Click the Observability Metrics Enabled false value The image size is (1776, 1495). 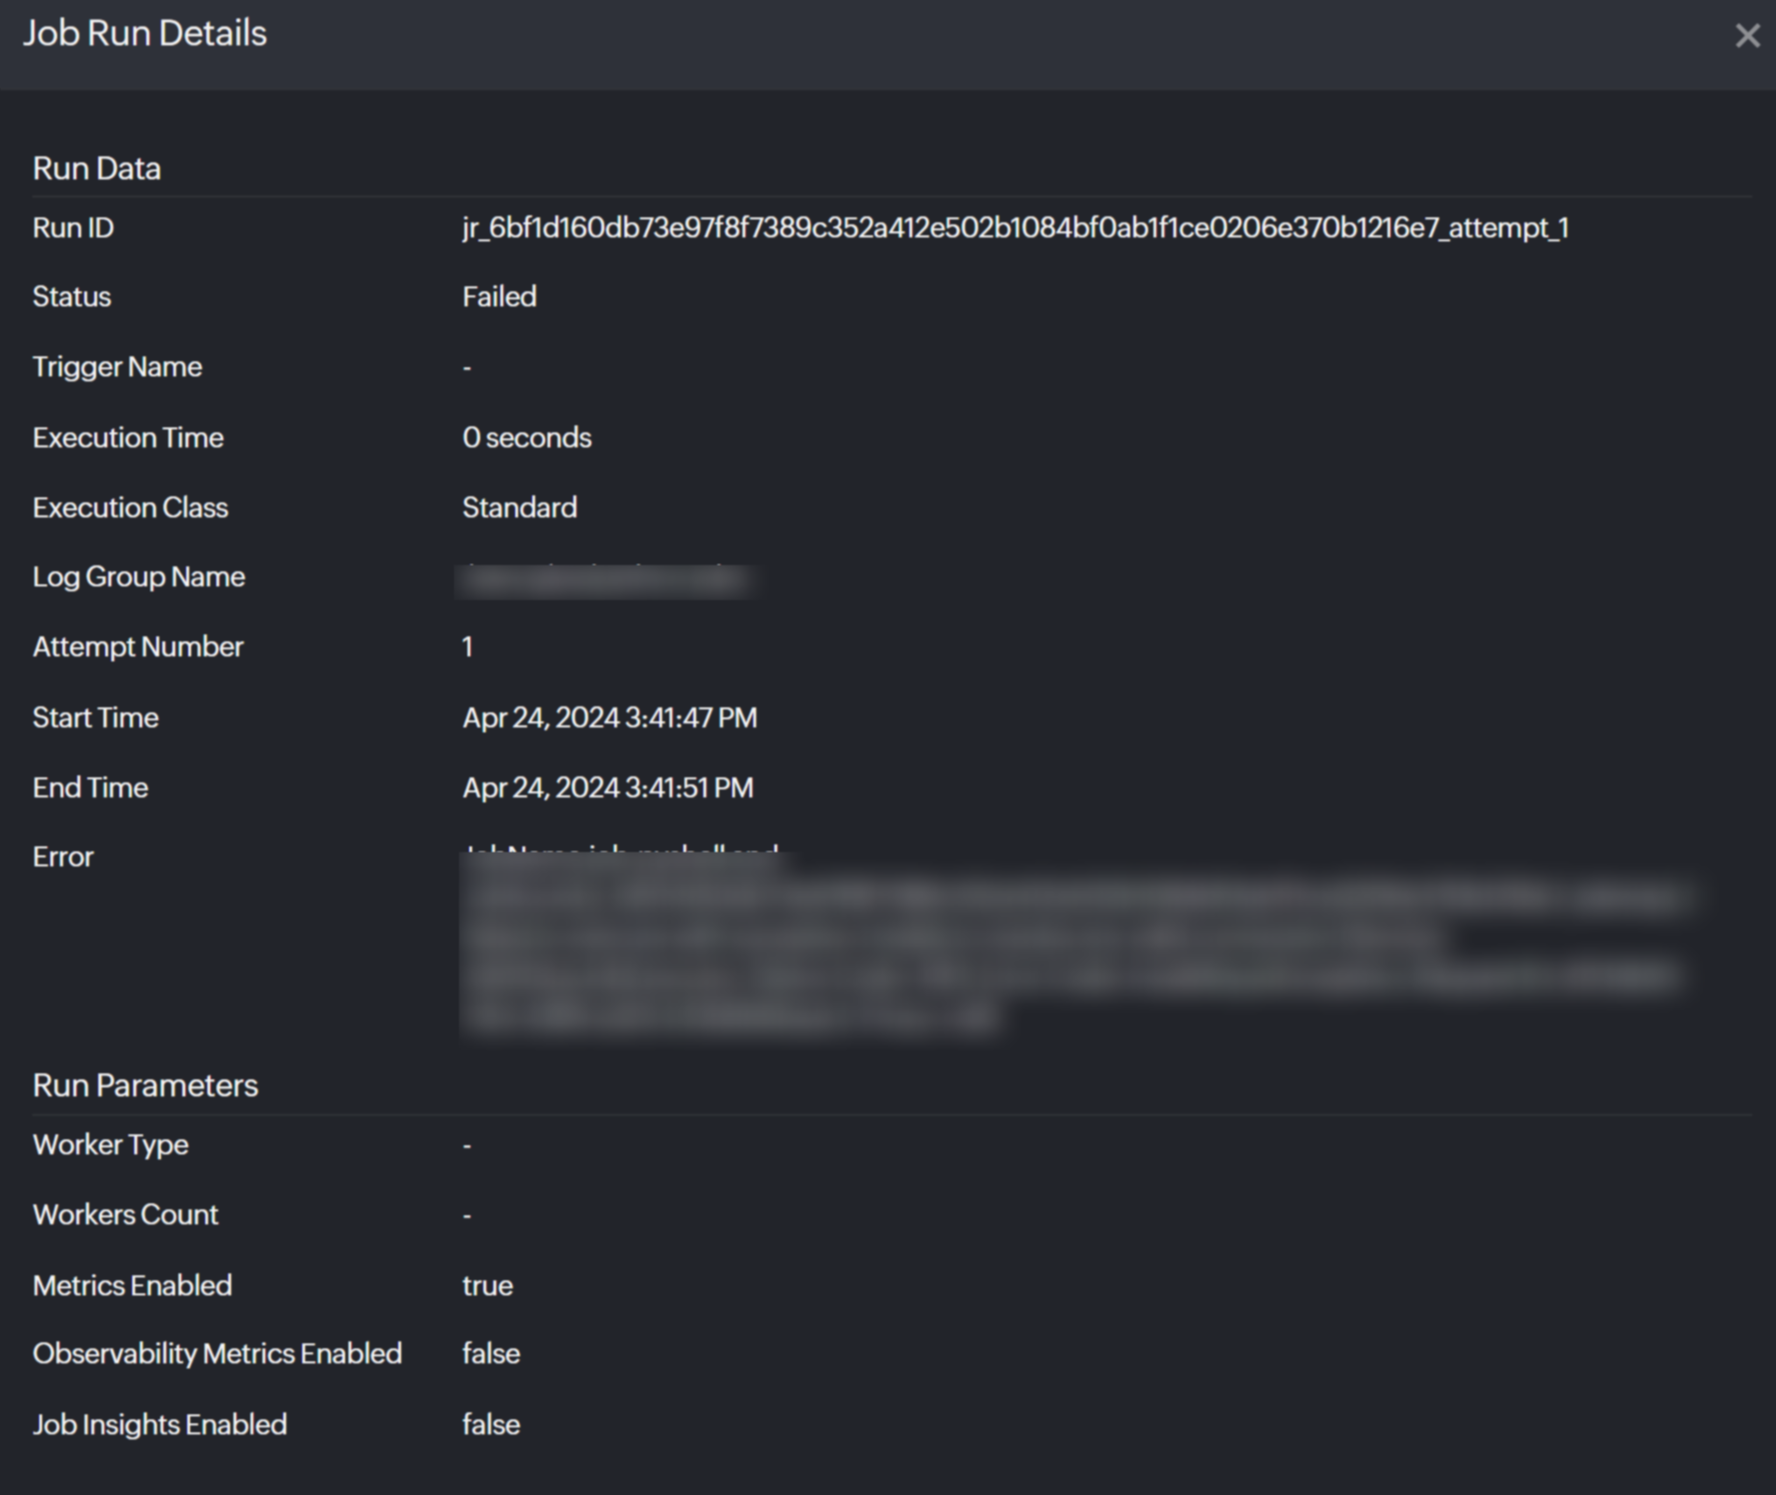tap(490, 1354)
